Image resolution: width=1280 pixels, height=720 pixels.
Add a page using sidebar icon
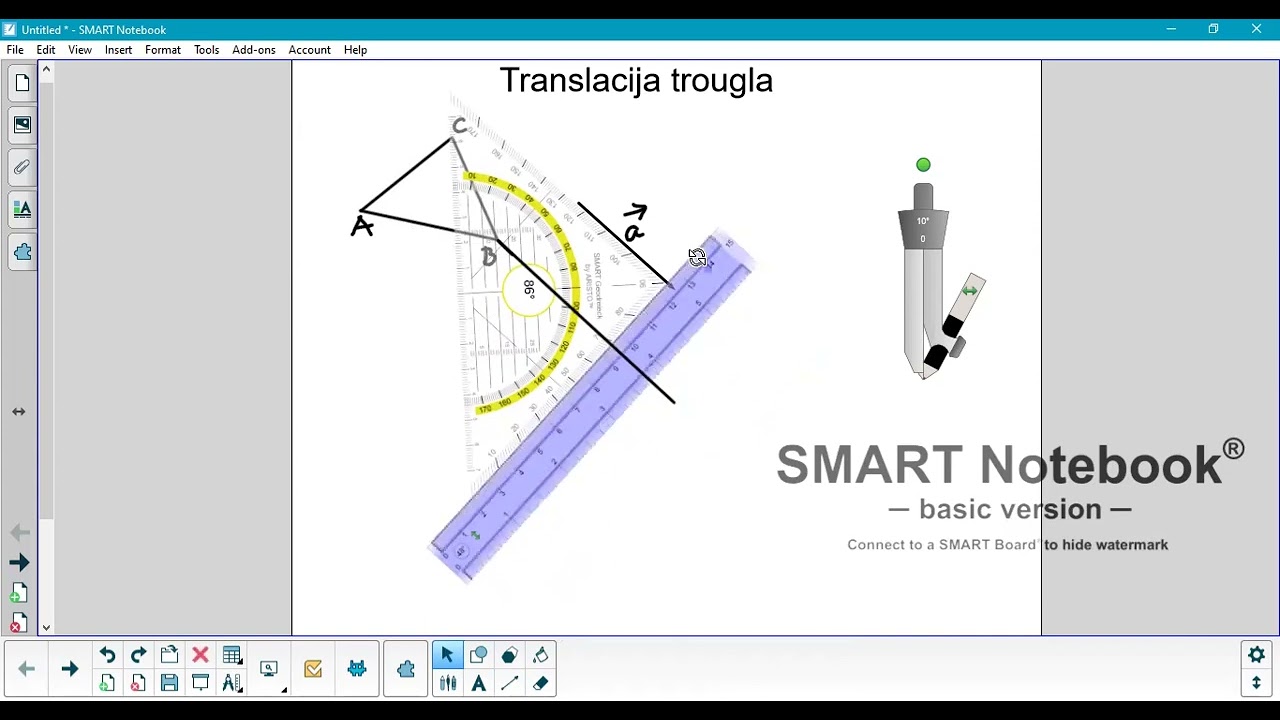pyautogui.click(x=18, y=595)
